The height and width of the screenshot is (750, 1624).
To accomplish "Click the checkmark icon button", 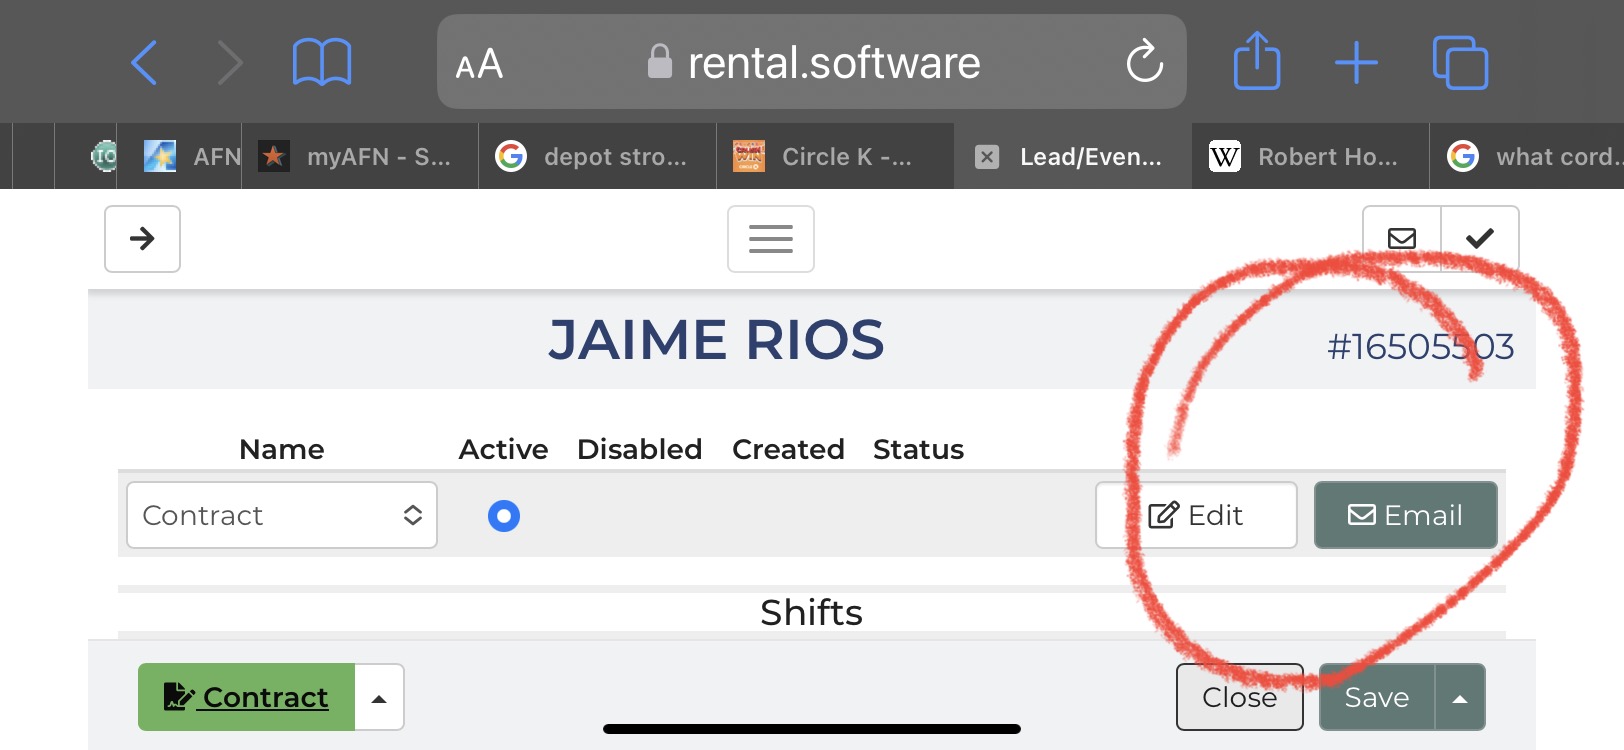I will click(x=1480, y=238).
